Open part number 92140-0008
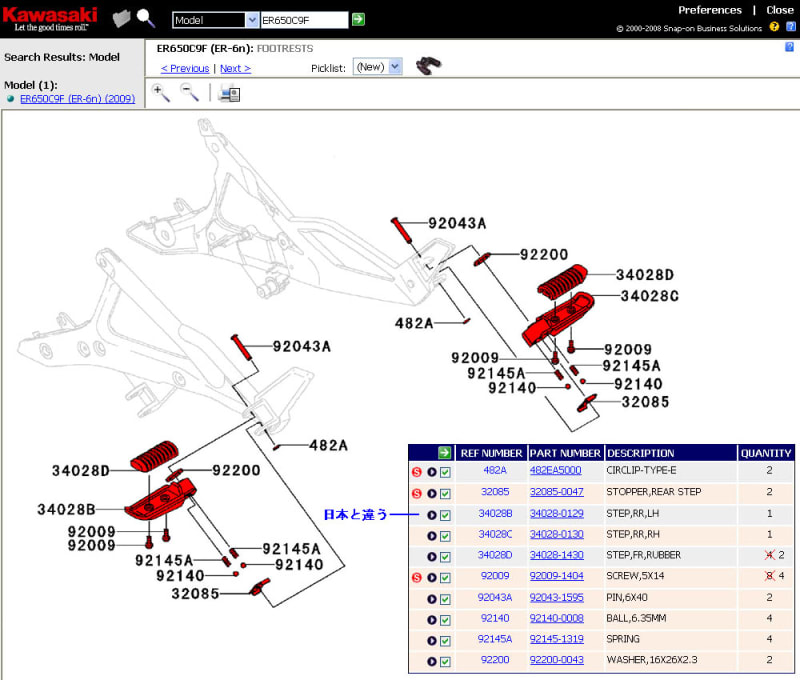Screen dimensions: 800x680 click(557, 618)
